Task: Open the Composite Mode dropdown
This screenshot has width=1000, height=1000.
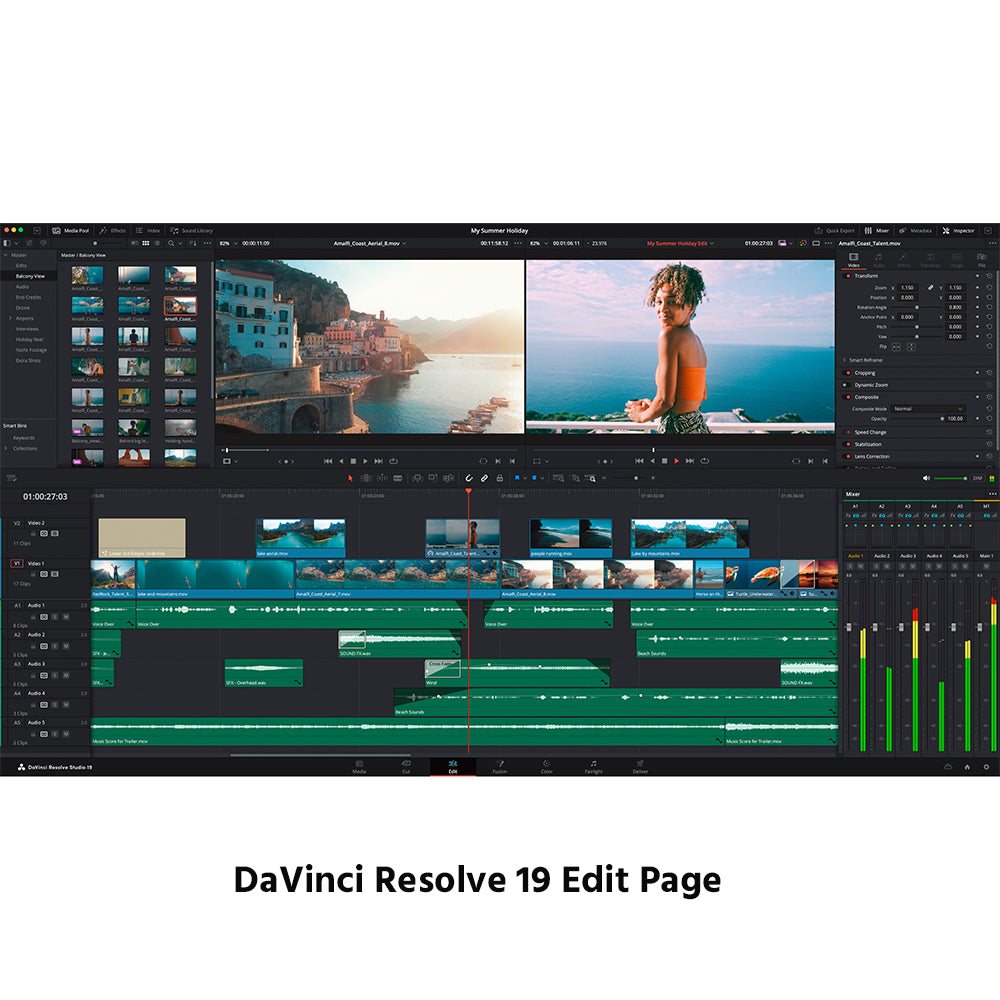Action: 928,409
